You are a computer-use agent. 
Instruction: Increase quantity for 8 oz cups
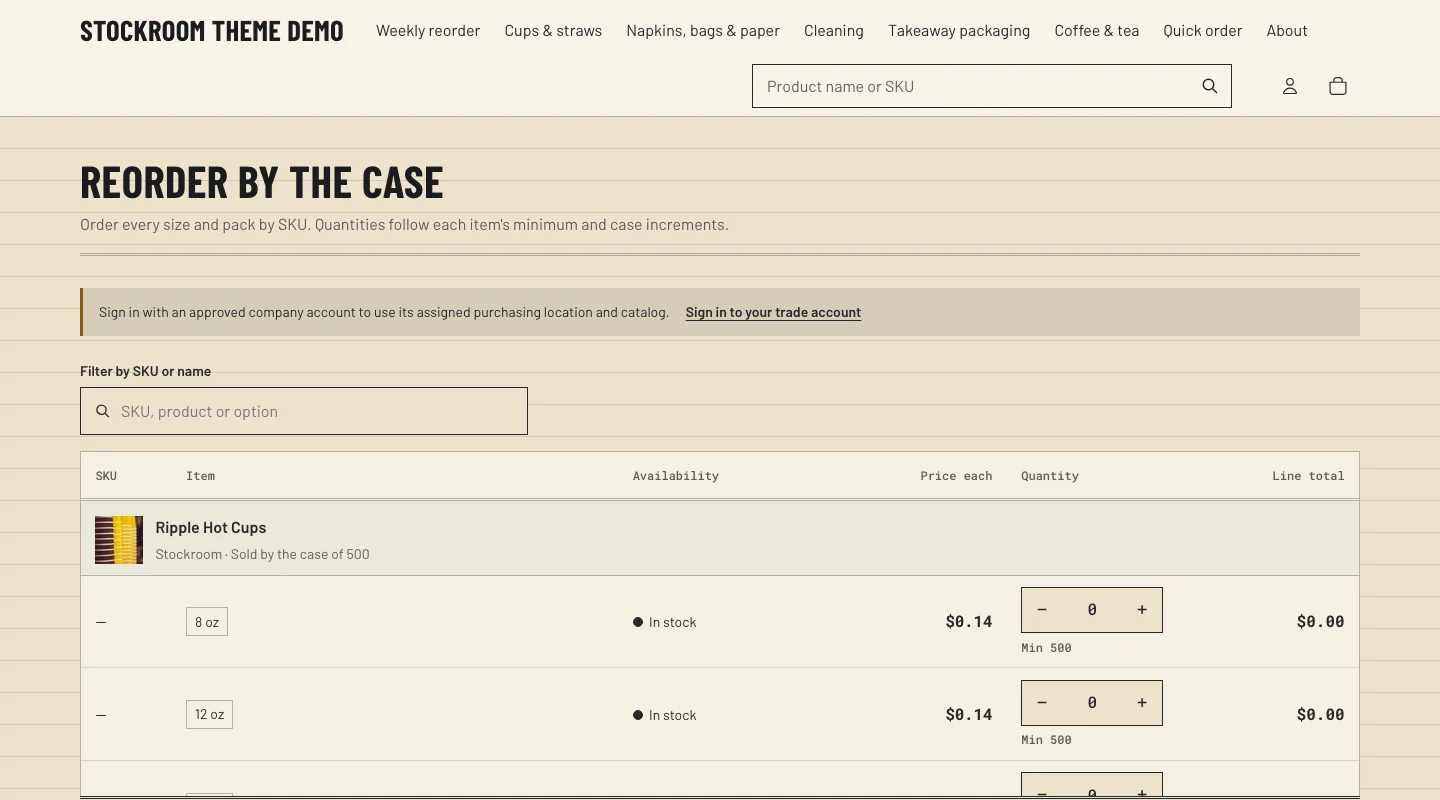point(1142,610)
